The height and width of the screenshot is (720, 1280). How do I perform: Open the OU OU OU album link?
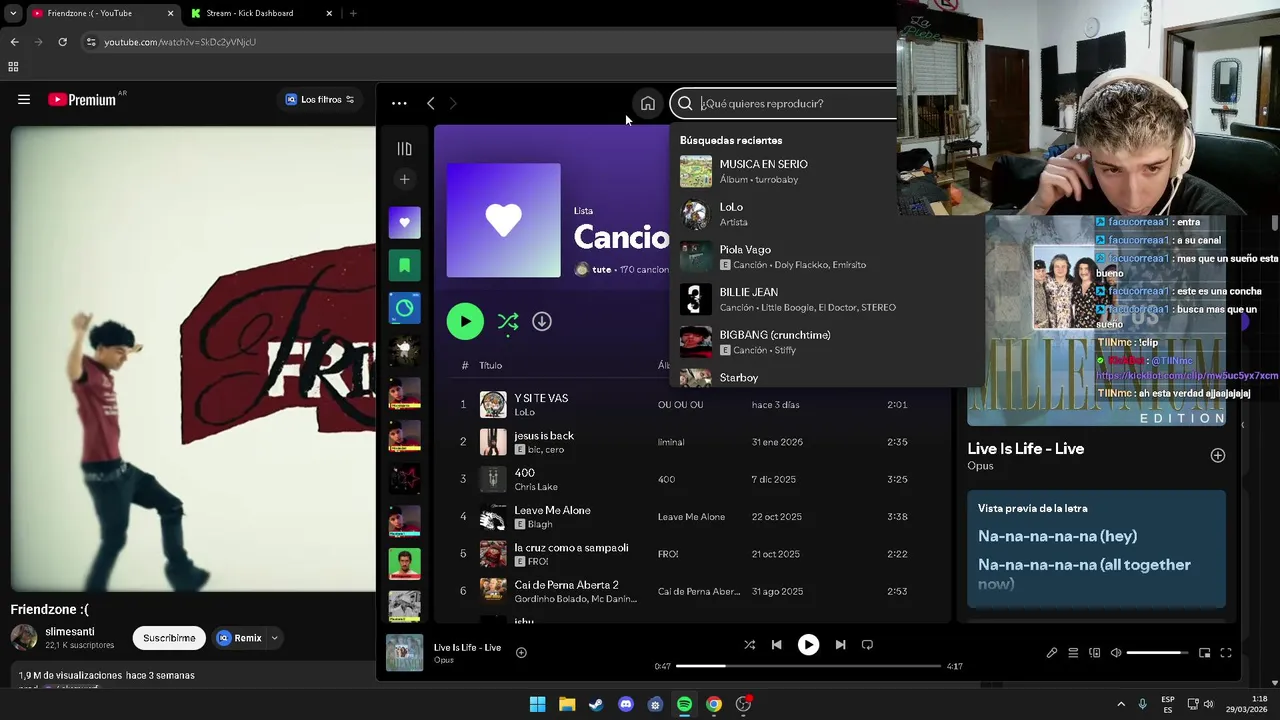(680, 405)
